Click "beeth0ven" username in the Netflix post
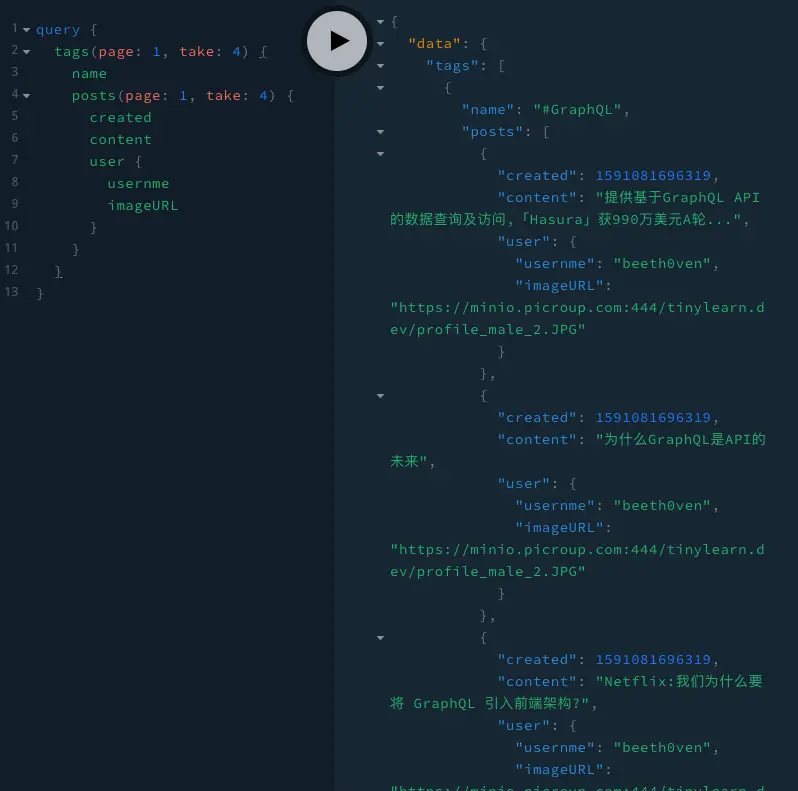The height and width of the screenshot is (791, 798). [662, 748]
